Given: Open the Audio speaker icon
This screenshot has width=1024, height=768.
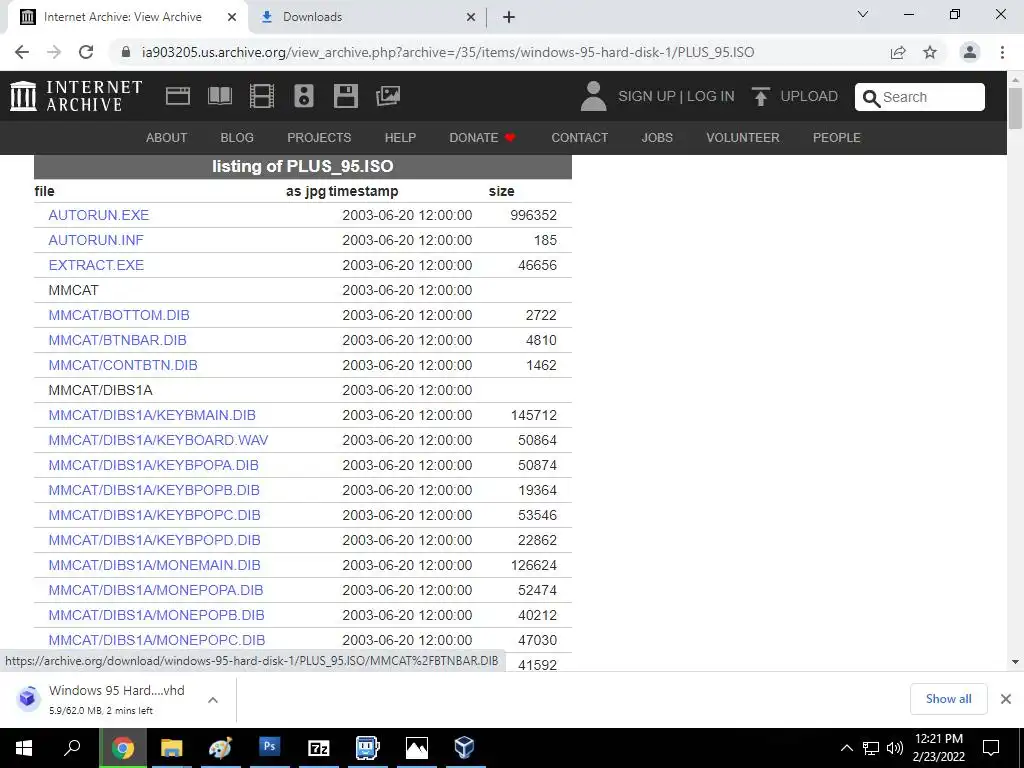Looking at the screenshot, I should tap(304, 96).
